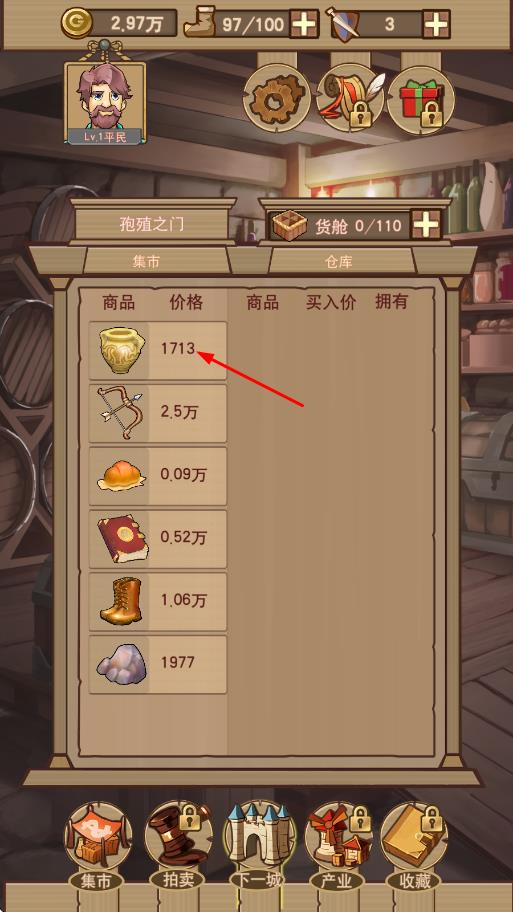Select the leather boots item 1.06万

click(x=158, y=601)
